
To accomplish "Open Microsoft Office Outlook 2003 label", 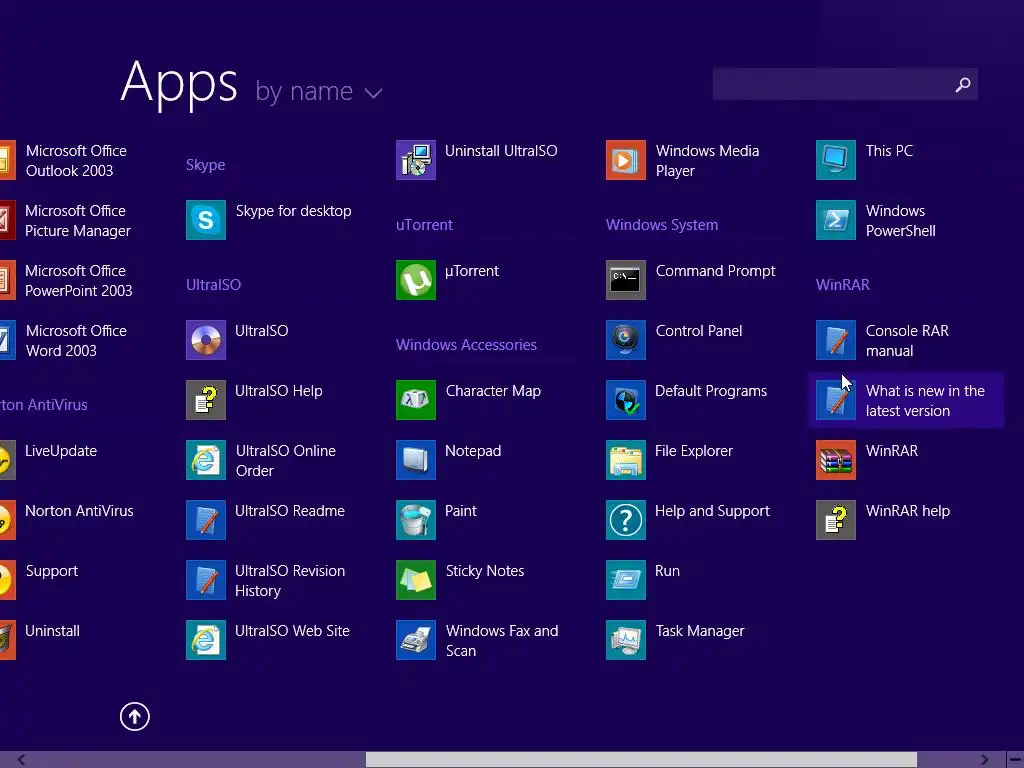I will [x=76, y=161].
